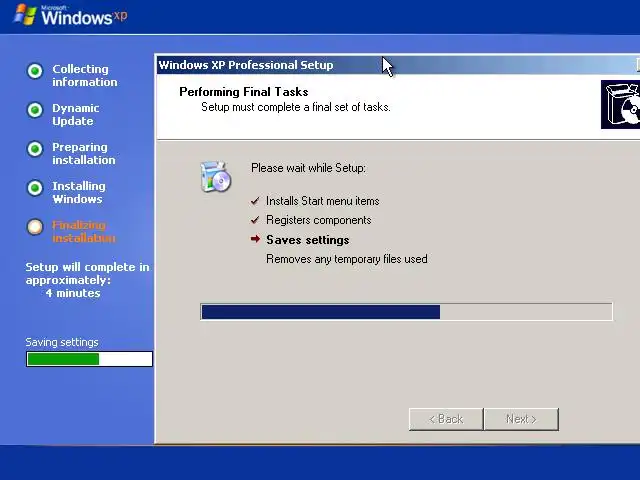Click orange 'Finalizing installation' label

coord(84,231)
